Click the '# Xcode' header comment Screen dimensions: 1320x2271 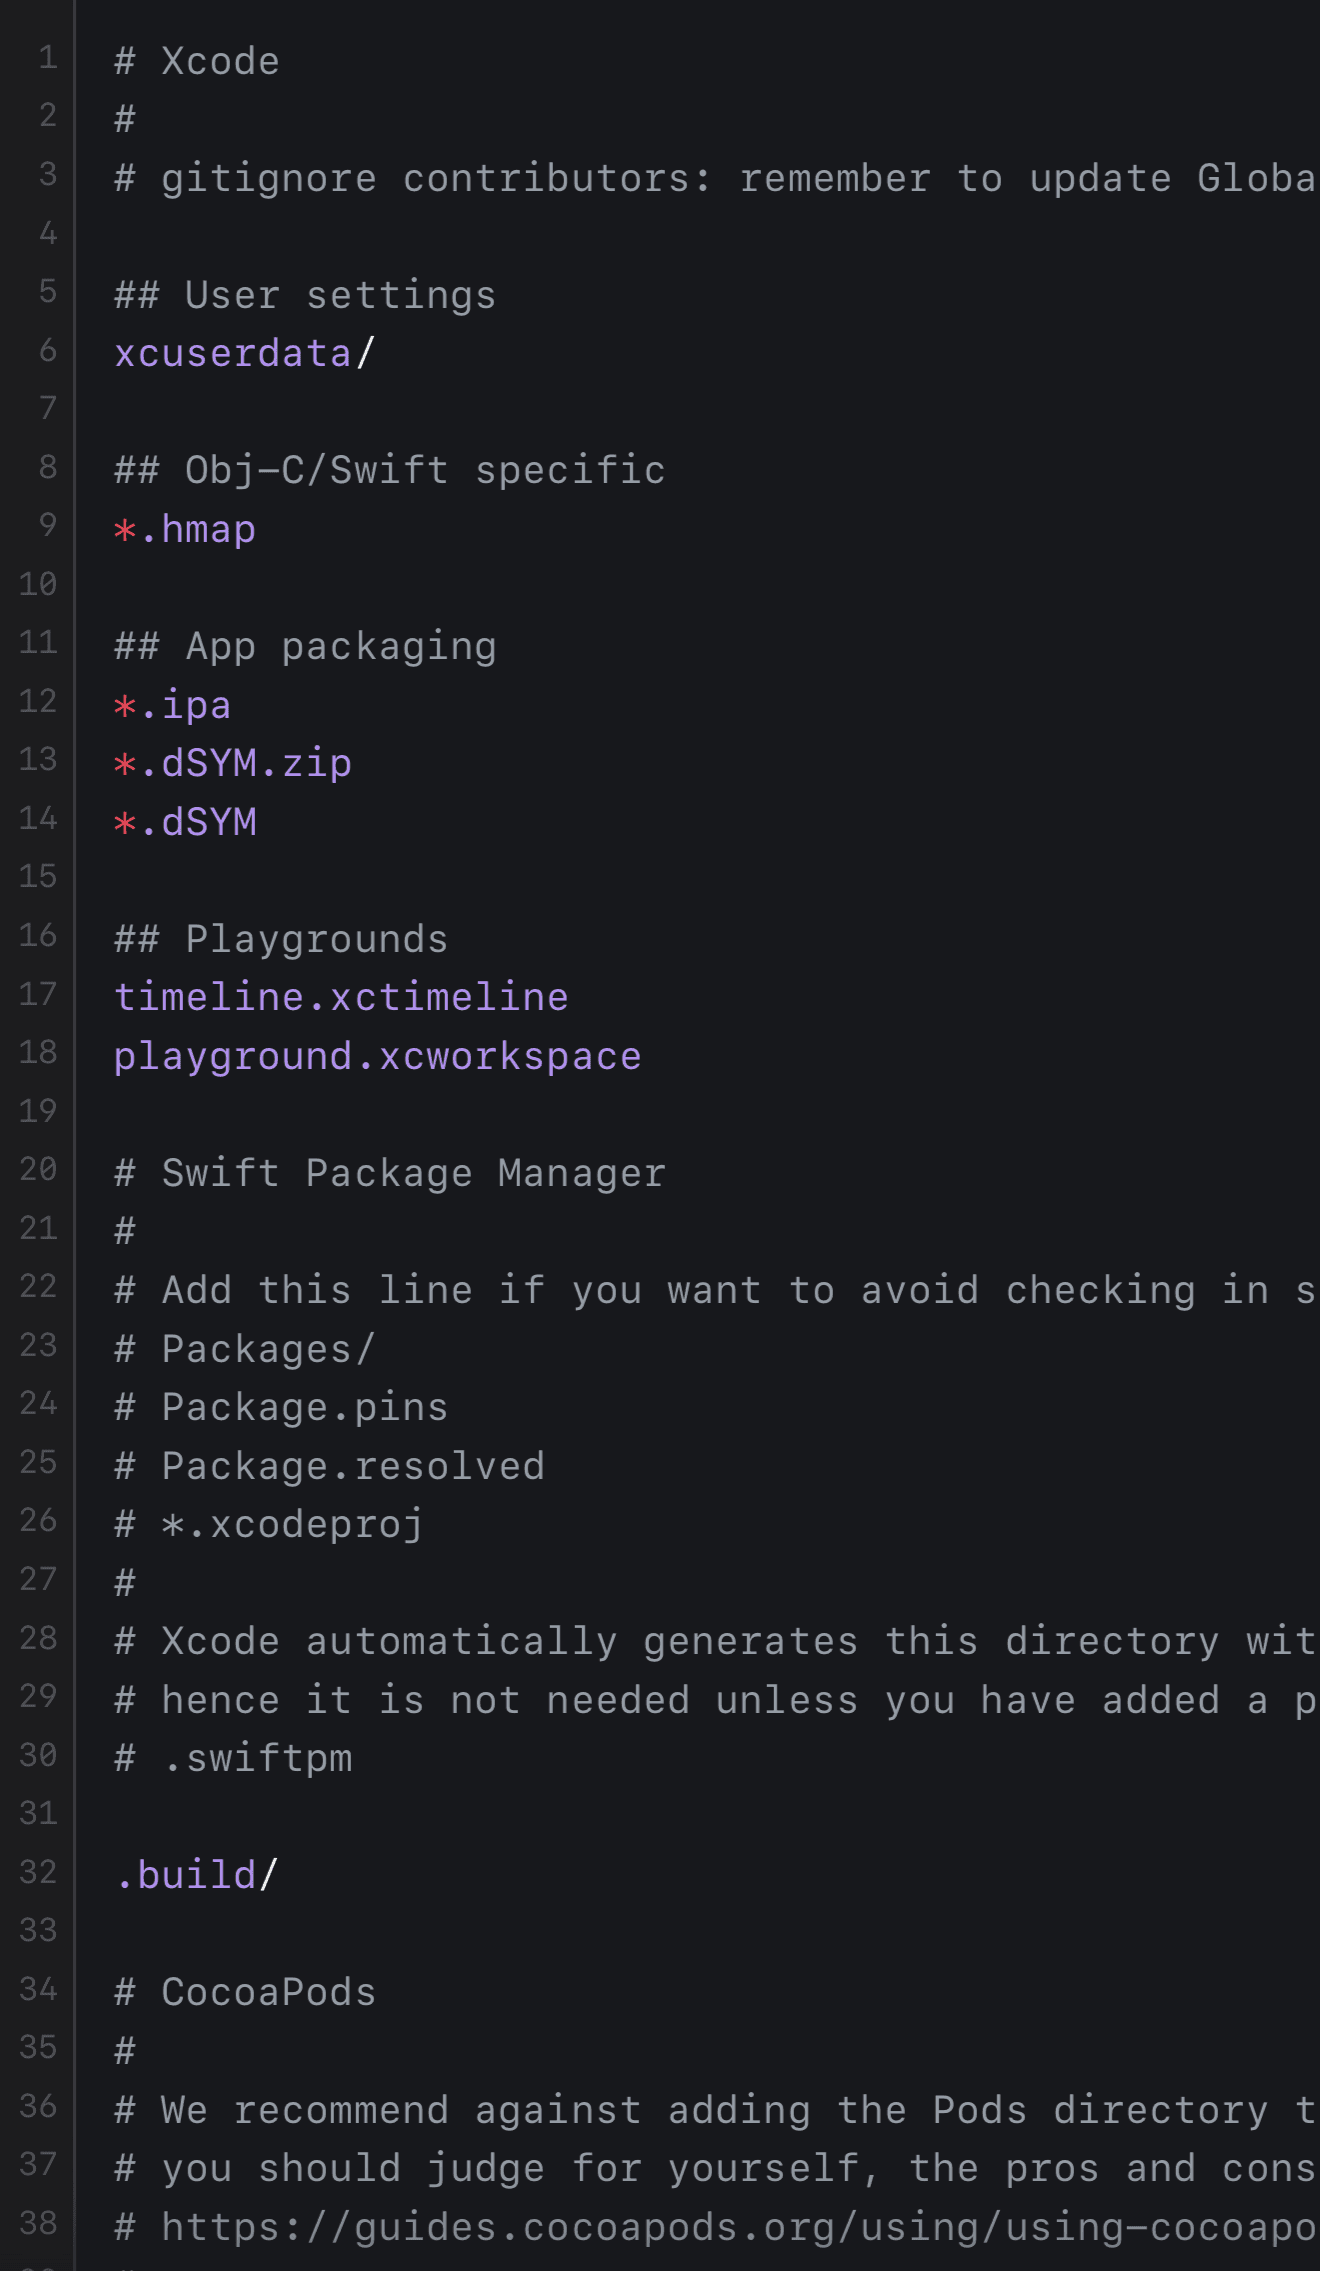(197, 61)
